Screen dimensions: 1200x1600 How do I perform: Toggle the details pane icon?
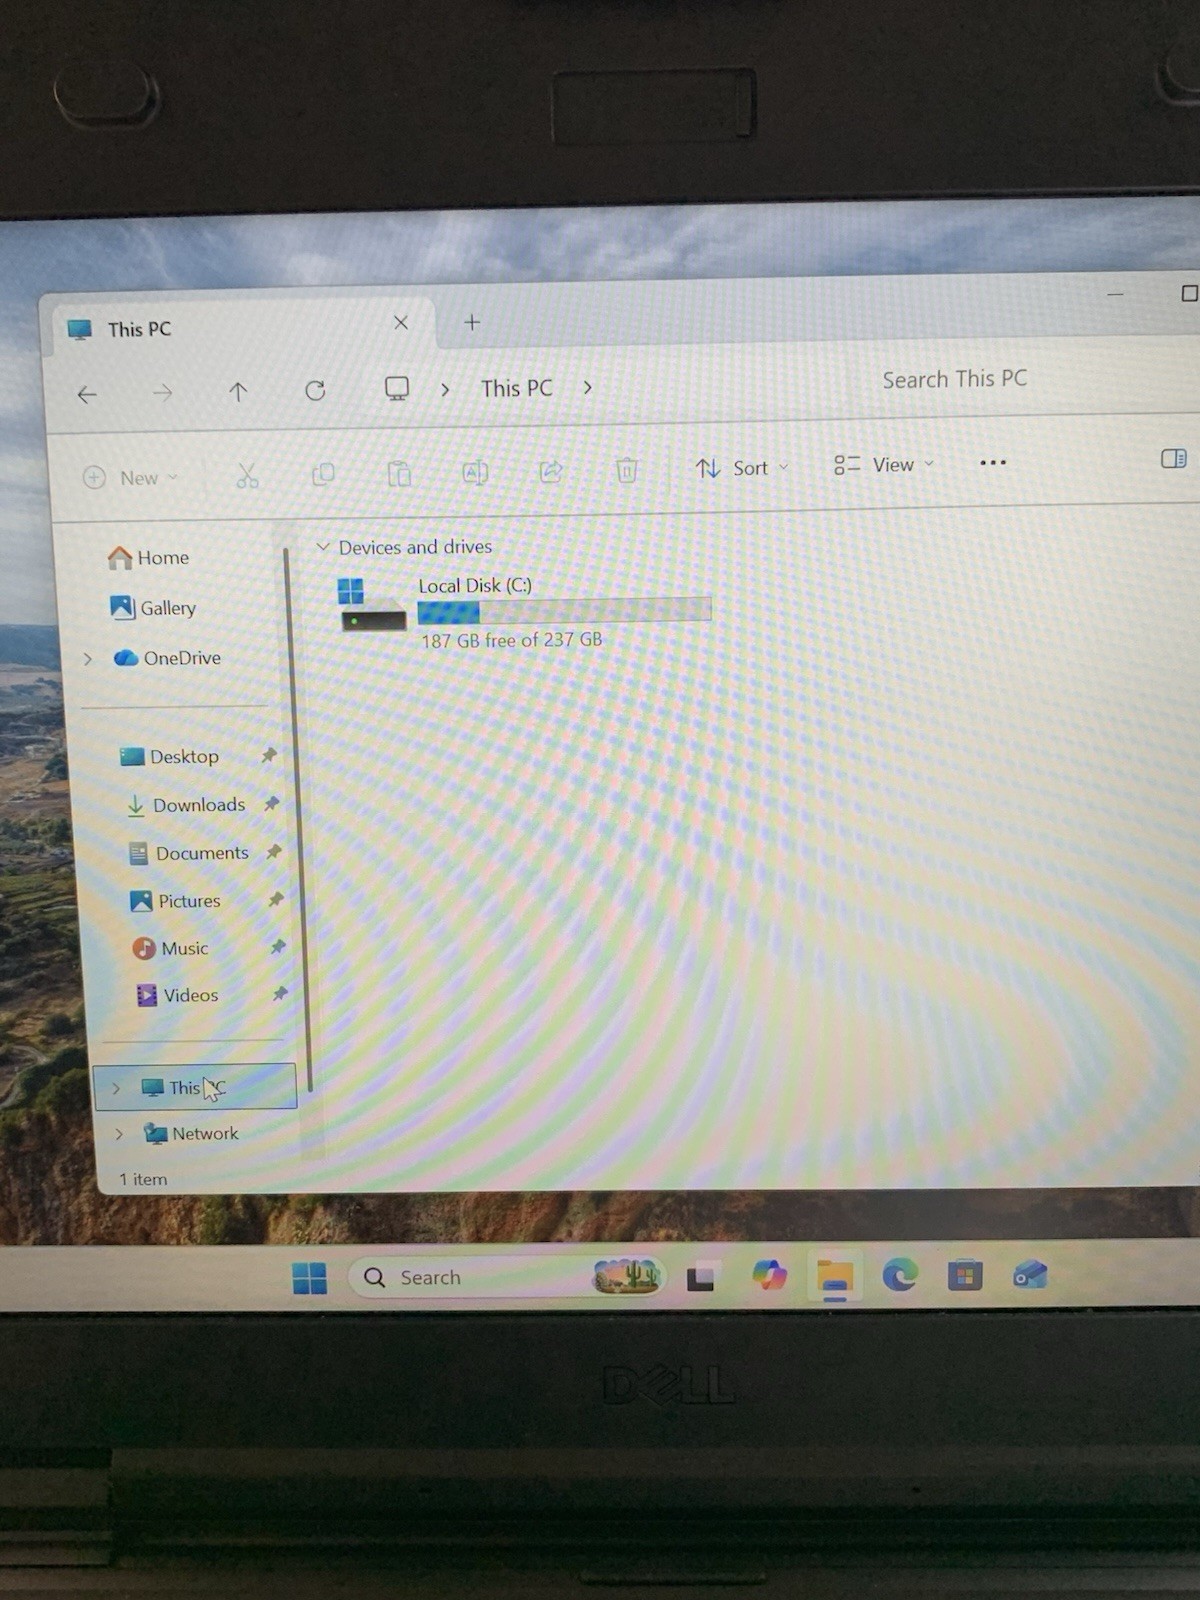(x=1173, y=459)
